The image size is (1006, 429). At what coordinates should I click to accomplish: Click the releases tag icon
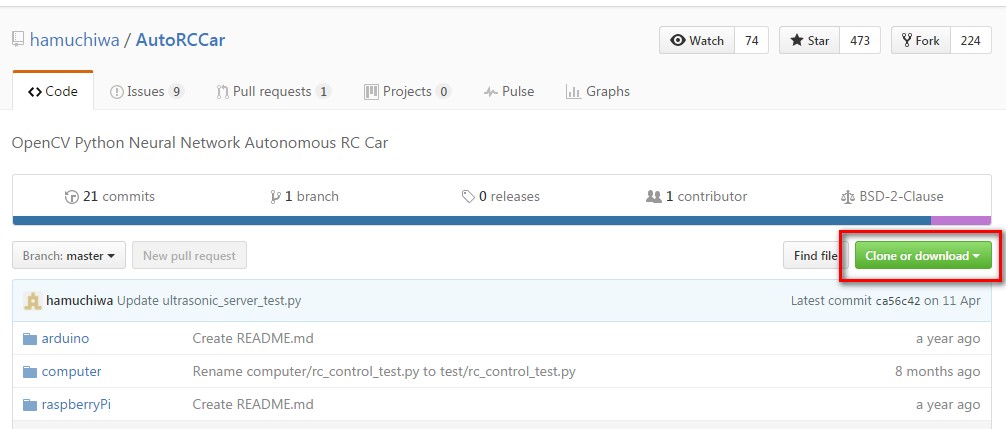pos(468,197)
